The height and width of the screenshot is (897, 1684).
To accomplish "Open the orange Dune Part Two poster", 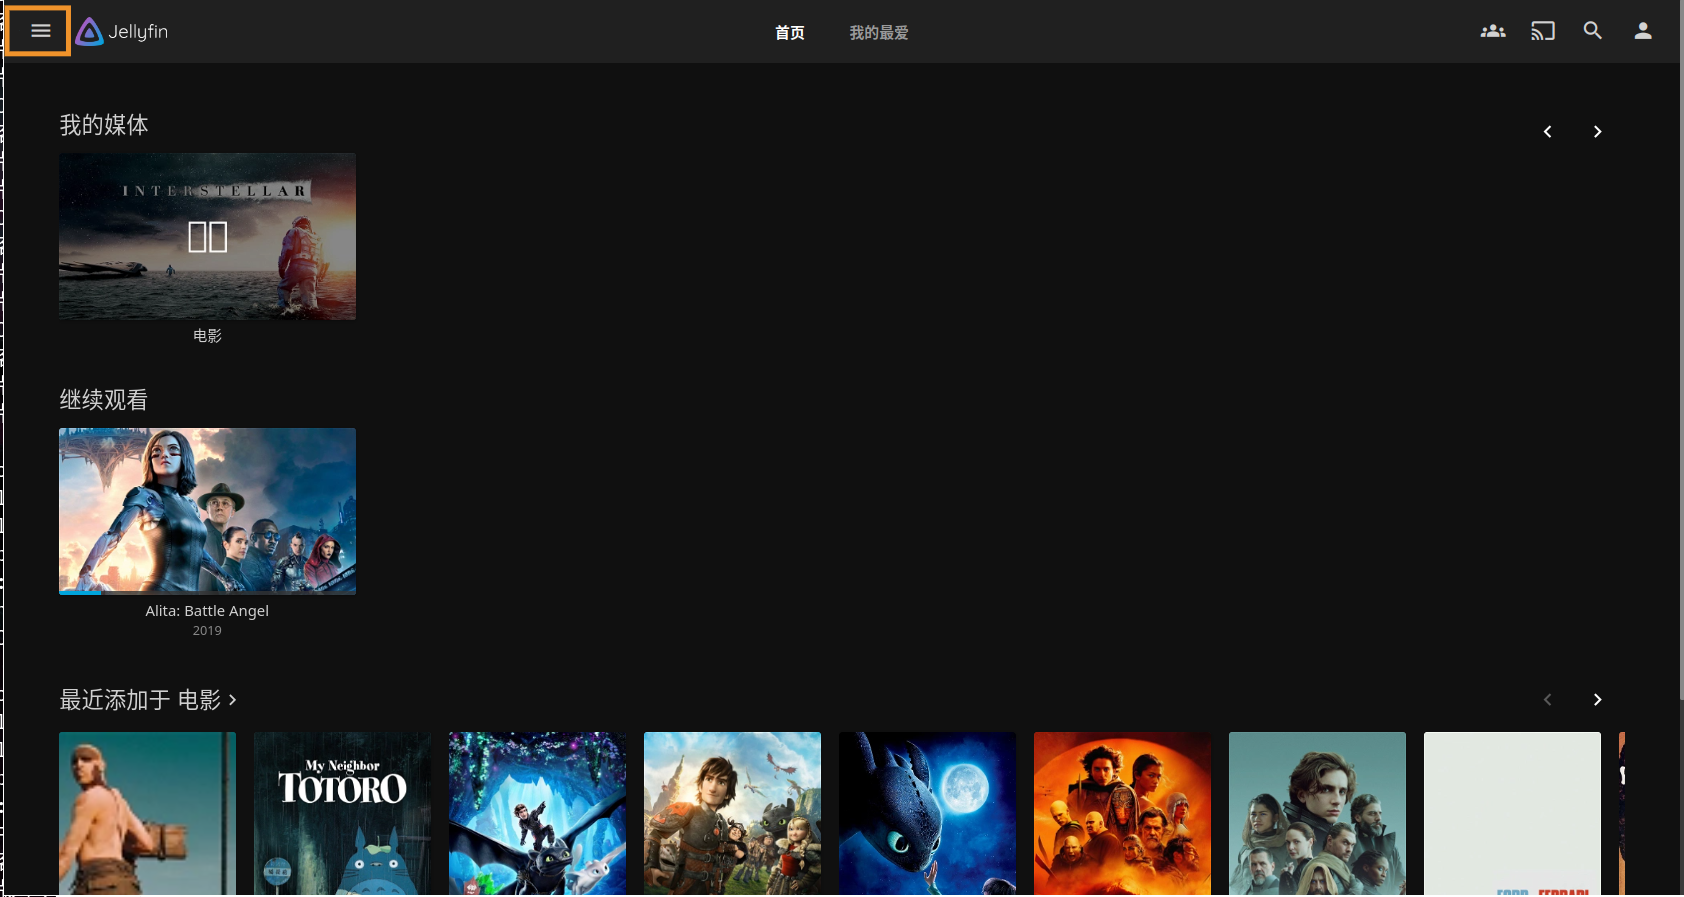I will pos(1122,814).
